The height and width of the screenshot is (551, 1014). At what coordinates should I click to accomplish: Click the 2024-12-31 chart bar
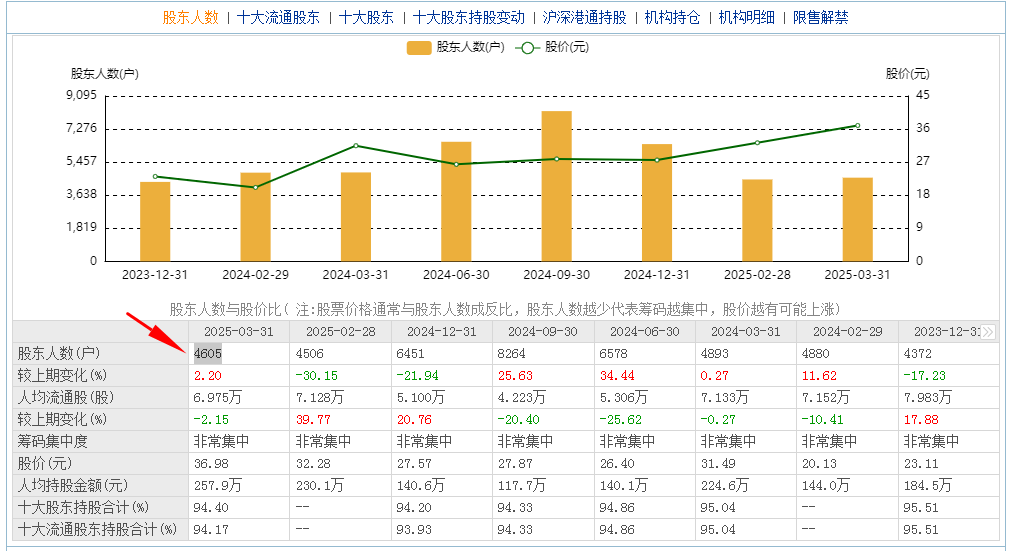(657, 202)
